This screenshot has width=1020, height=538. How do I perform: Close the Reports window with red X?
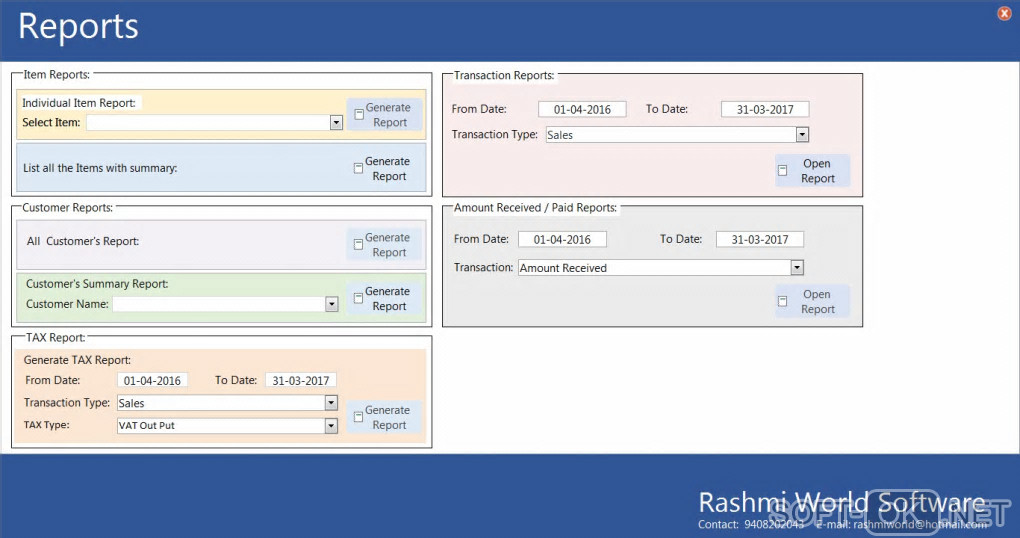(1004, 13)
